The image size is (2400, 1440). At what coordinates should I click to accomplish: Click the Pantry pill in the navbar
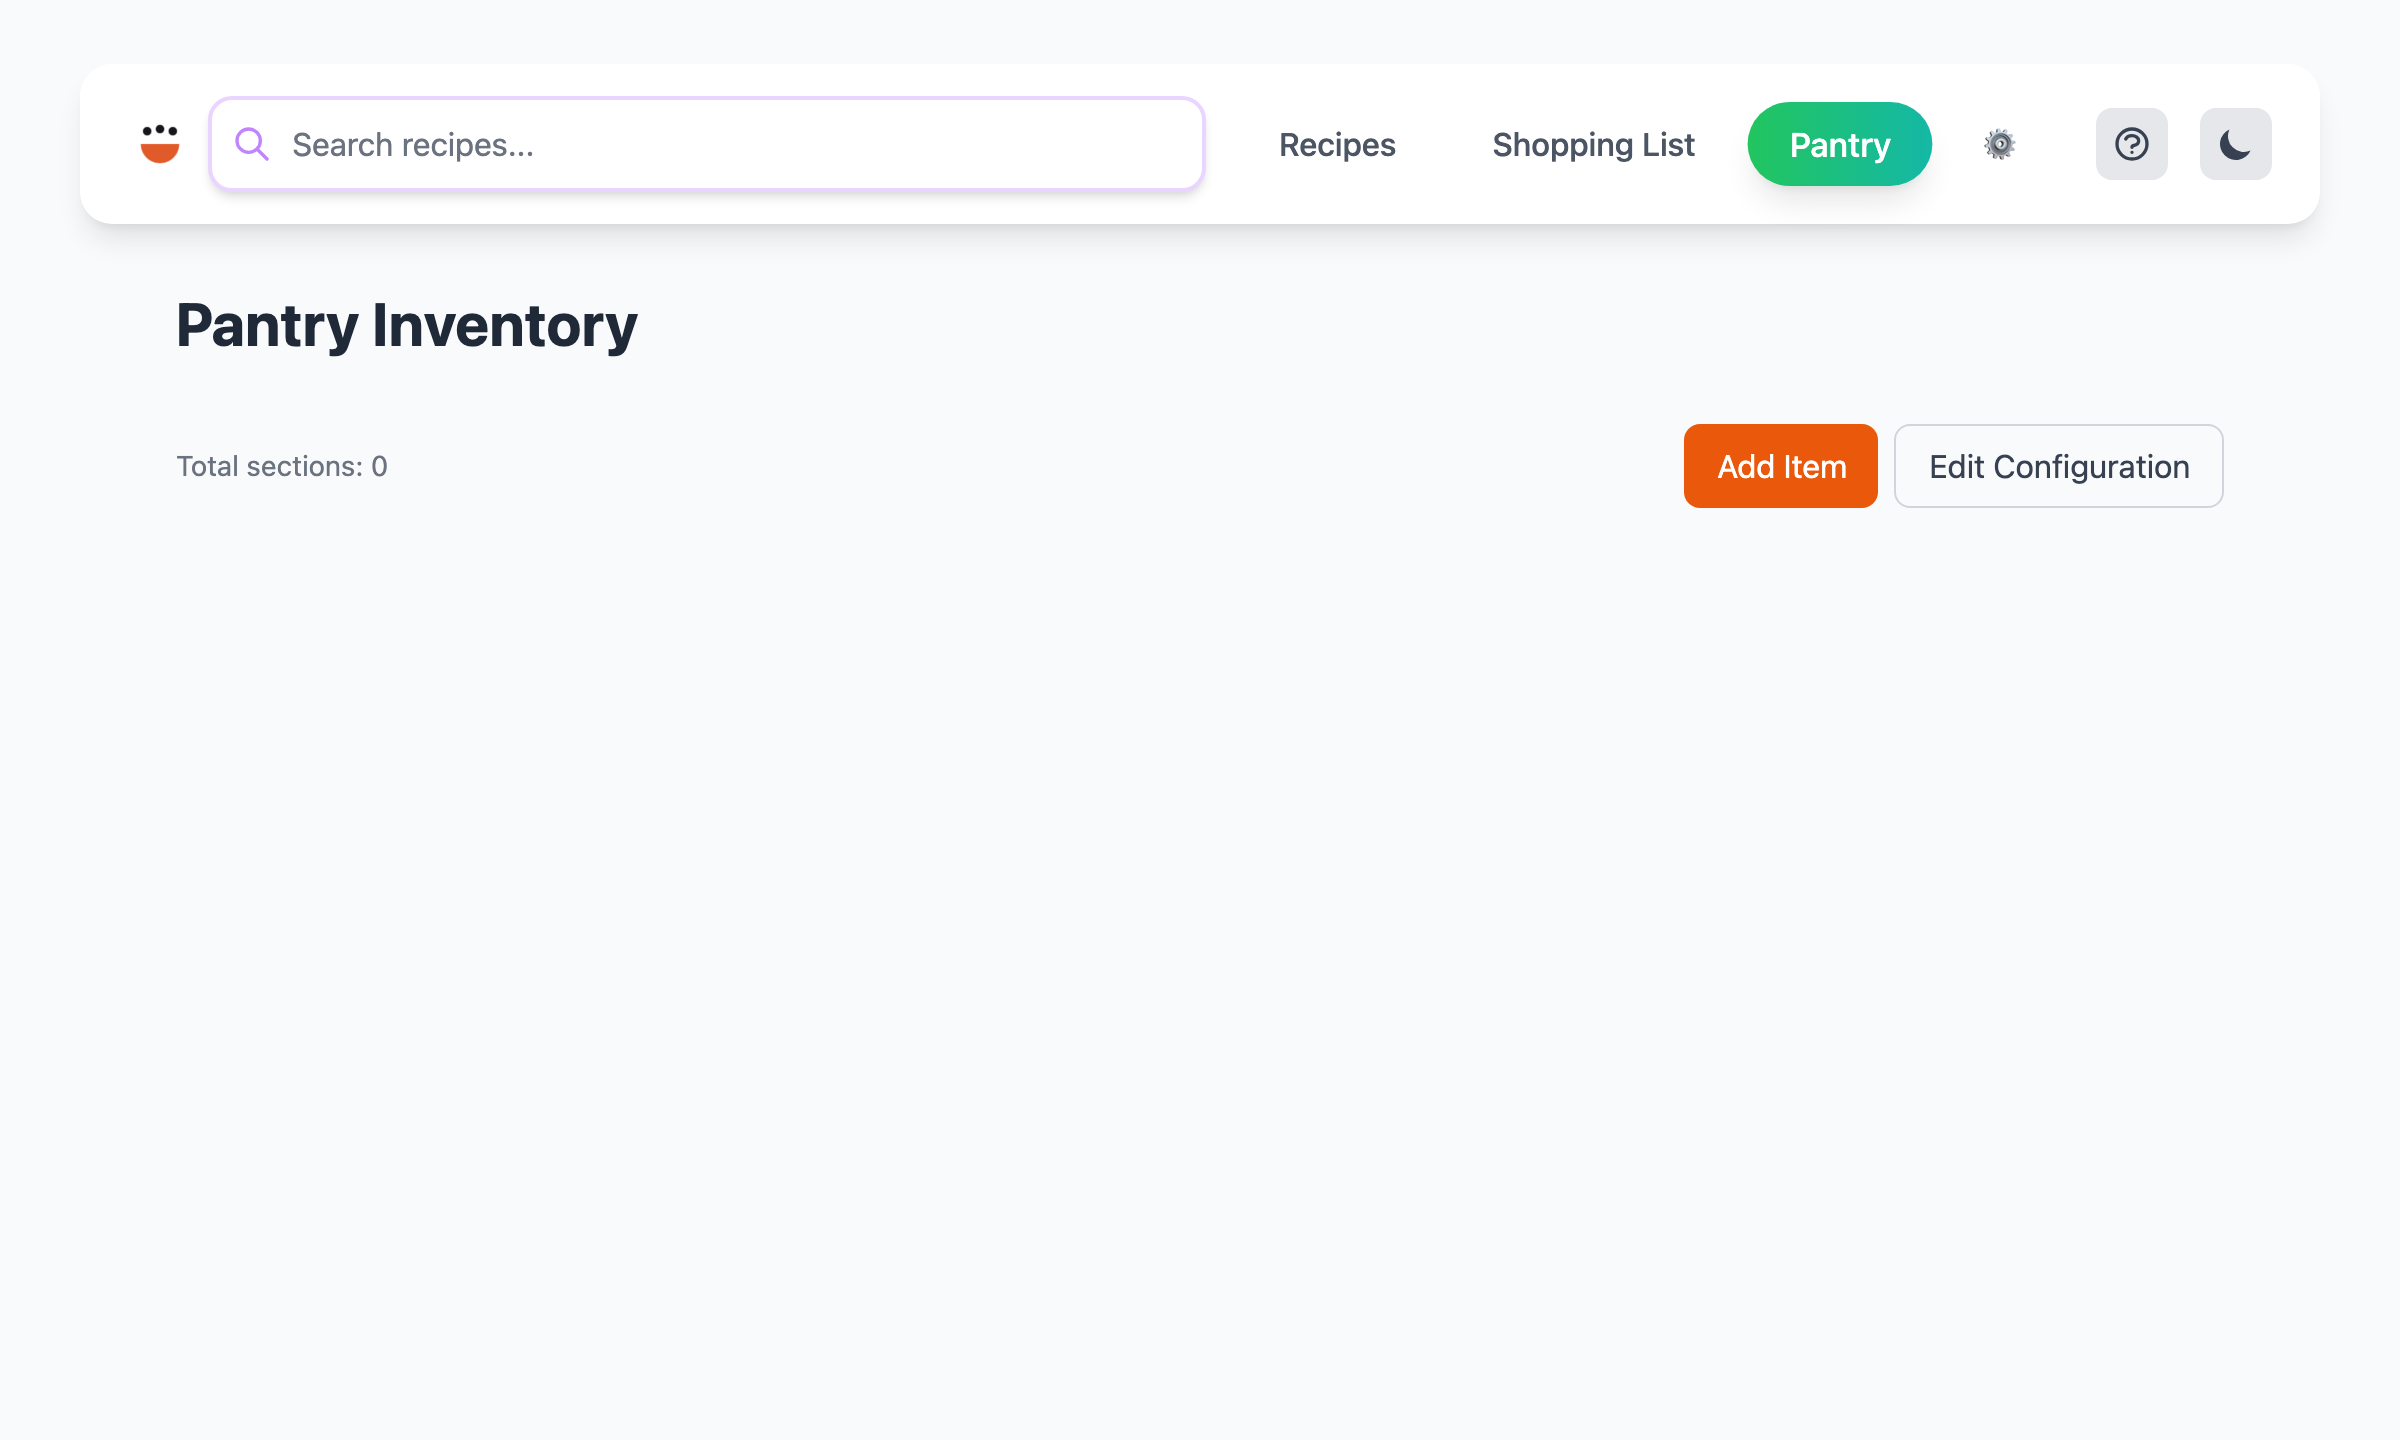(1839, 144)
